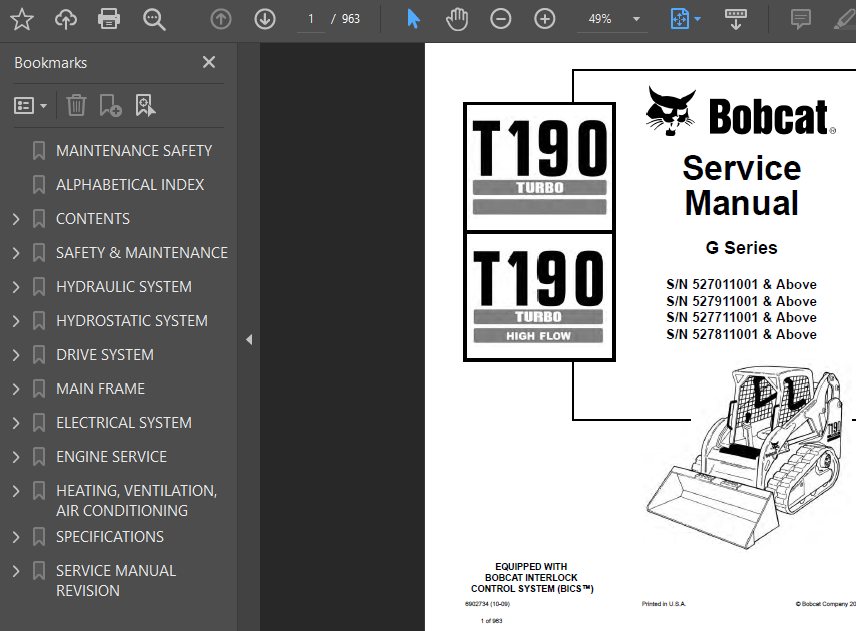
Task: Click the page number input field
Action: pos(311,19)
